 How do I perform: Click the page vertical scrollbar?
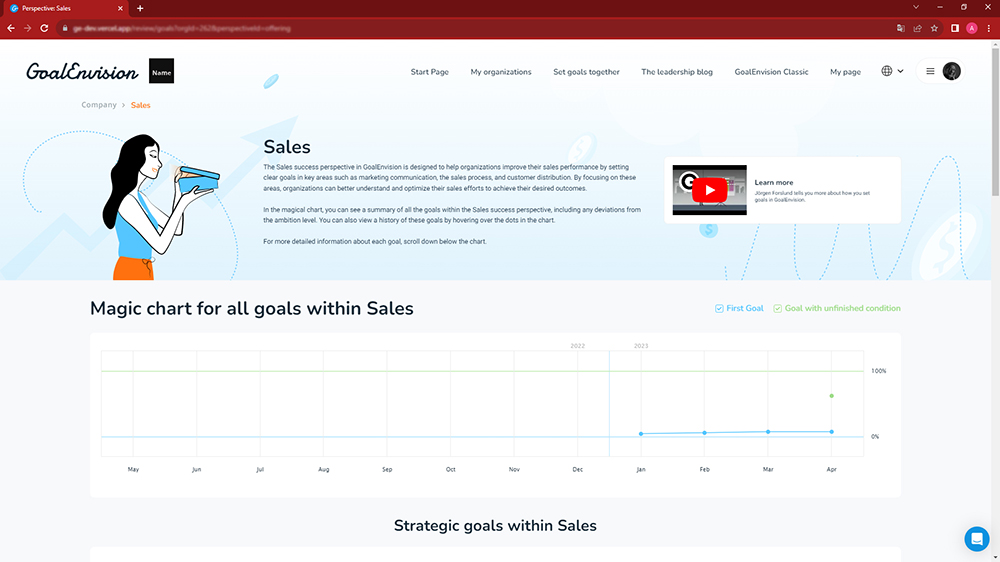[996, 121]
